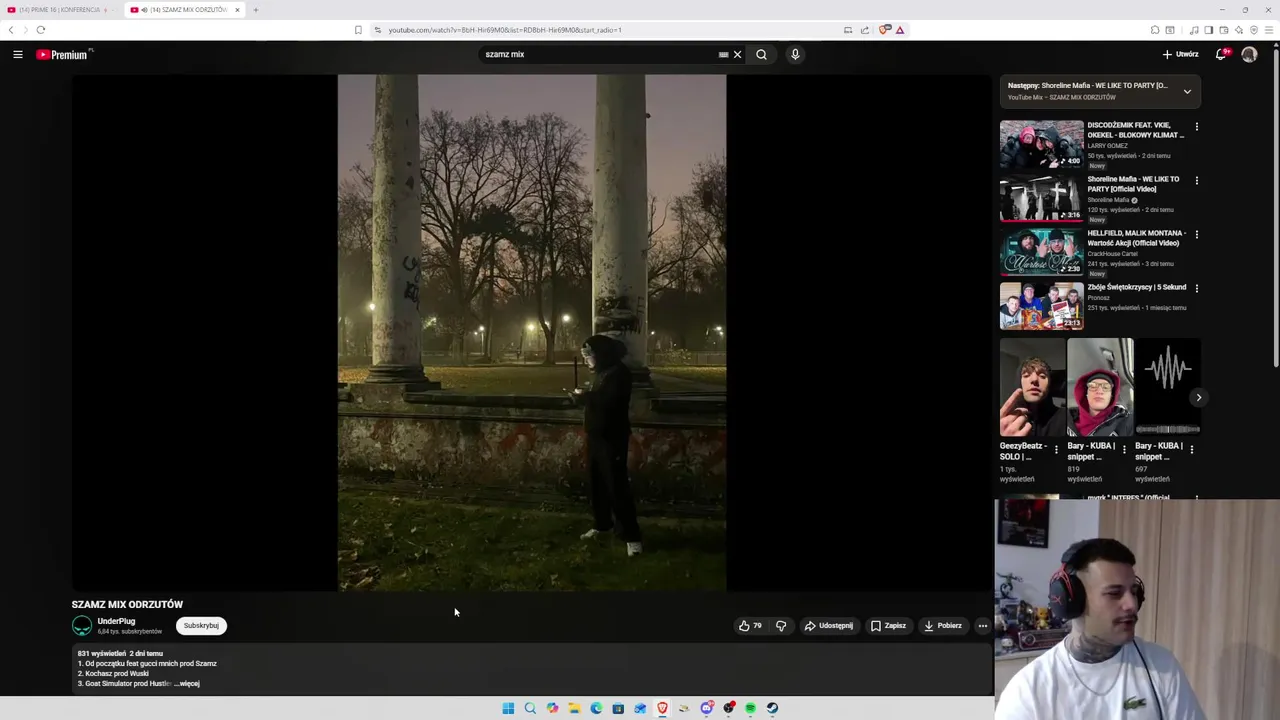Image resolution: width=1280 pixels, height=720 pixels.
Task: Share video via Udostępnij button
Action: coord(829,626)
